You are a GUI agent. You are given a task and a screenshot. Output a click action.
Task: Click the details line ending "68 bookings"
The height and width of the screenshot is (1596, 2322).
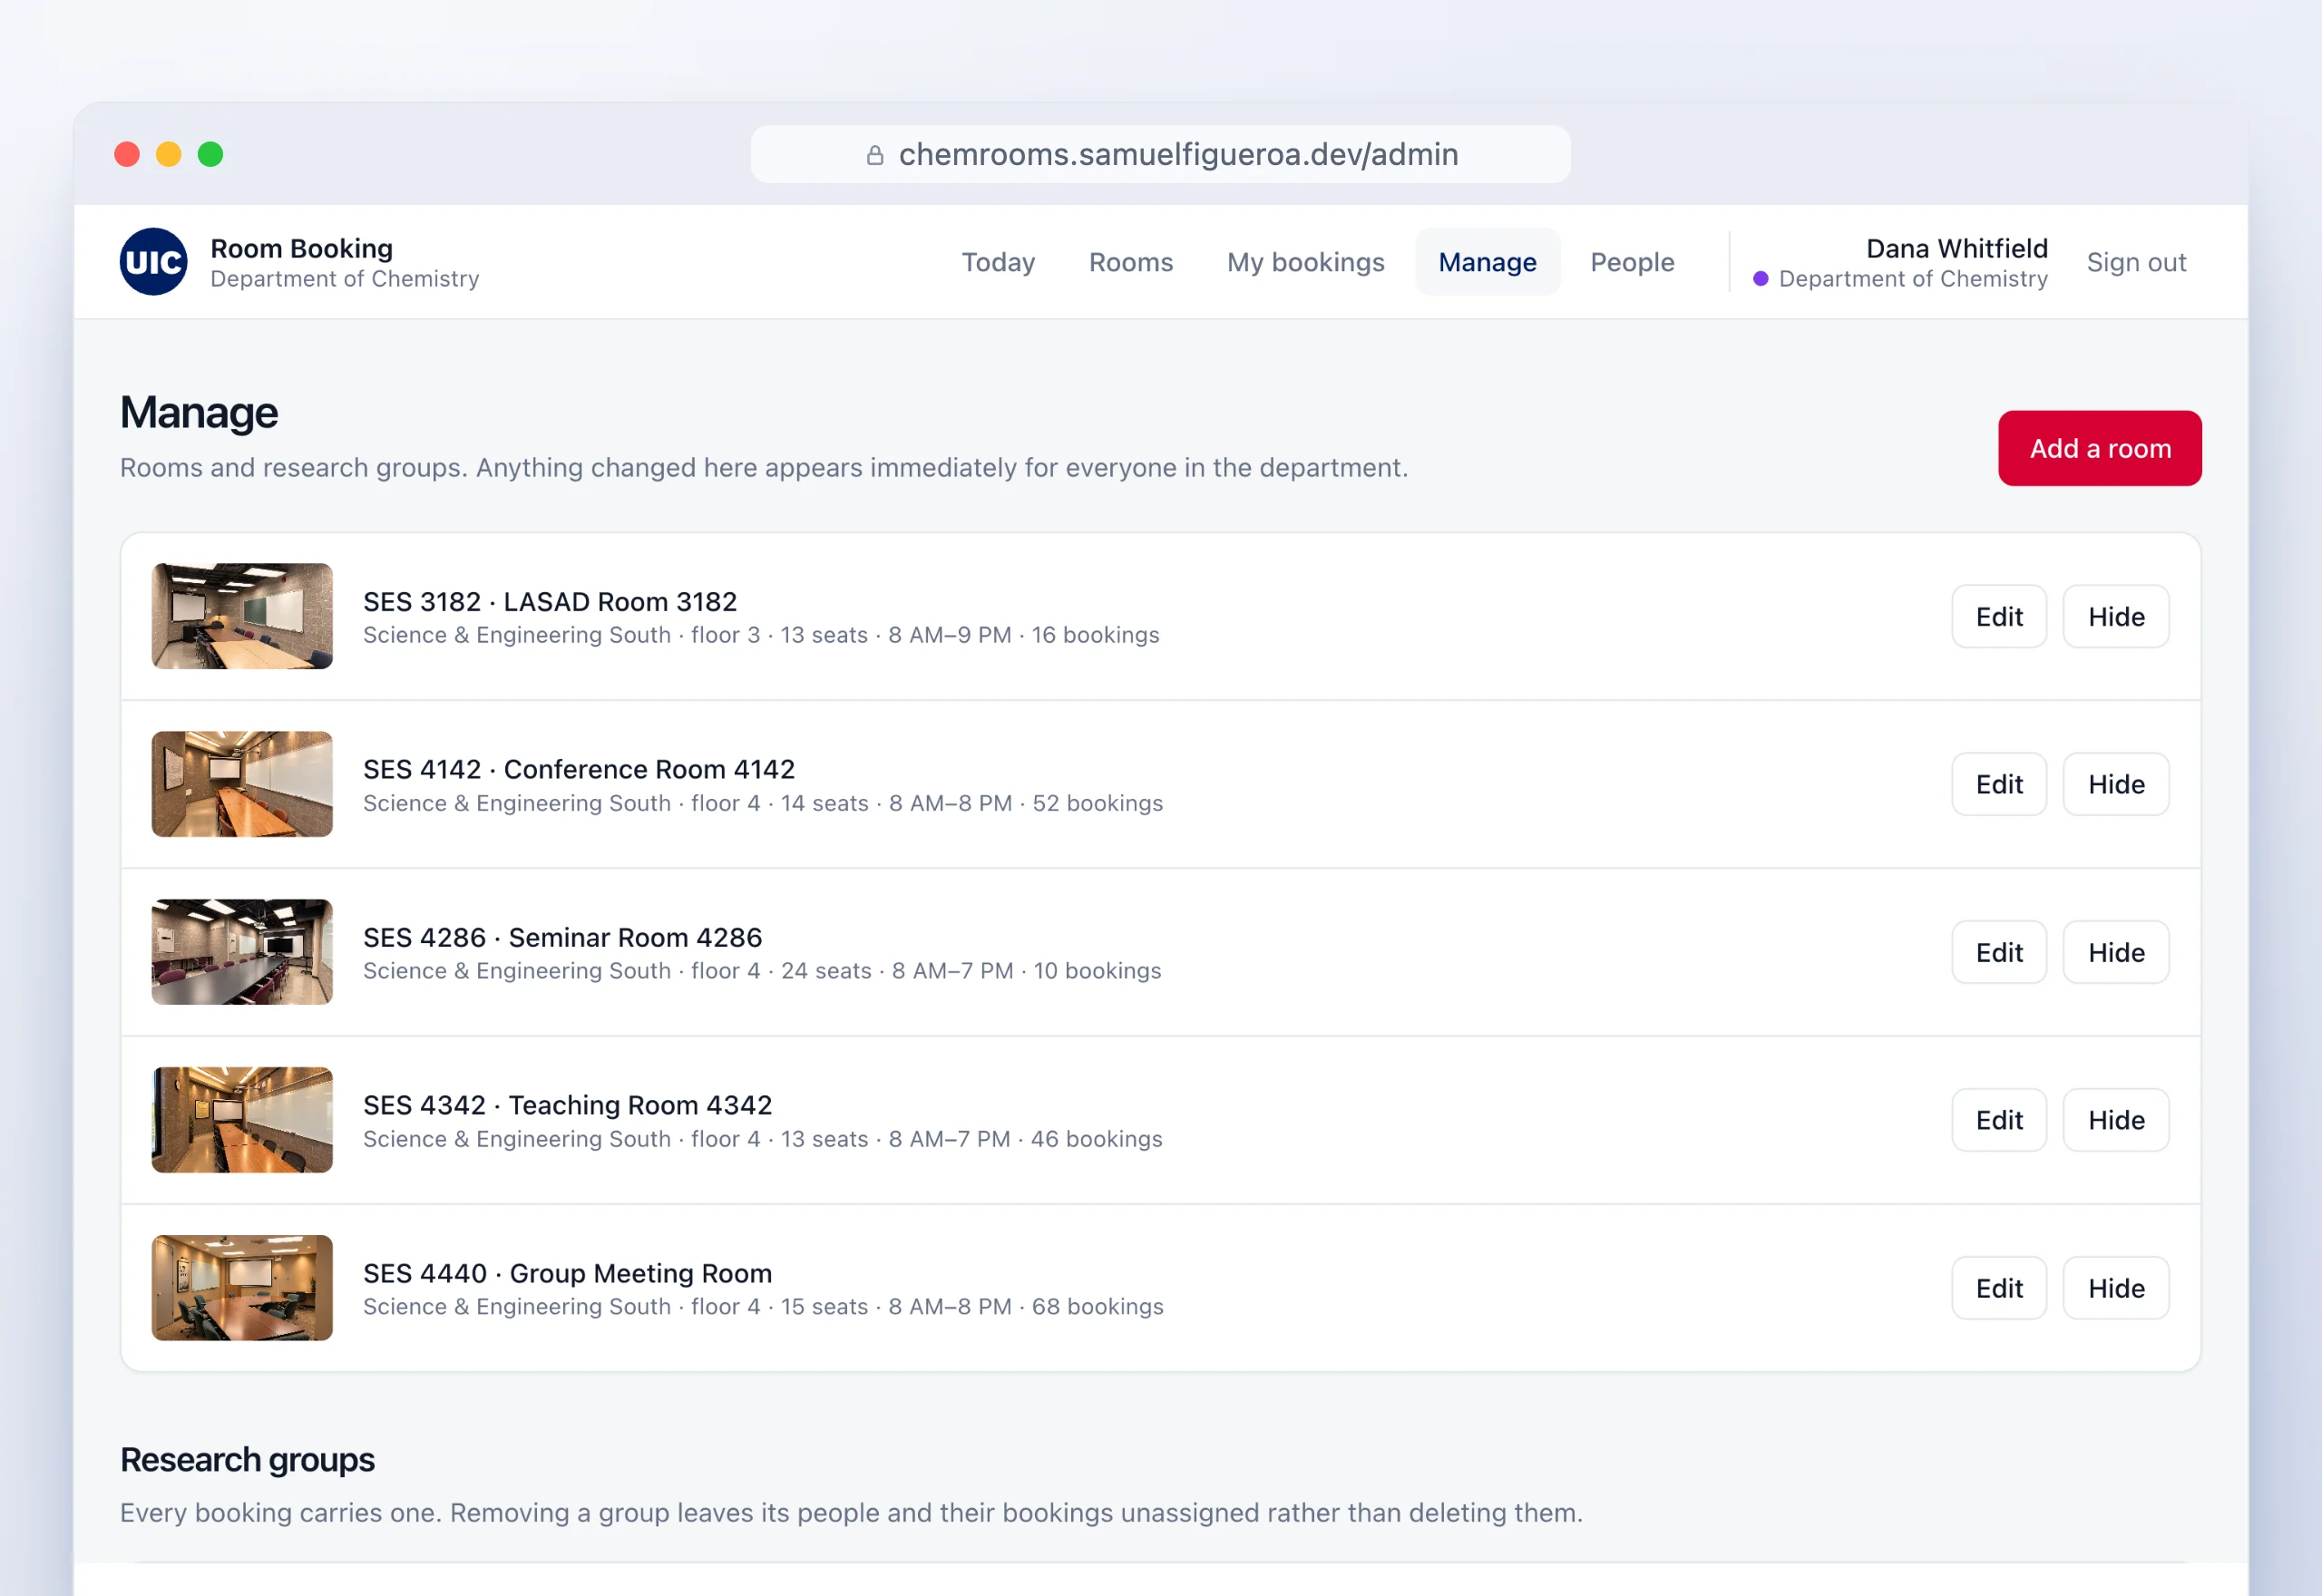(x=763, y=1307)
